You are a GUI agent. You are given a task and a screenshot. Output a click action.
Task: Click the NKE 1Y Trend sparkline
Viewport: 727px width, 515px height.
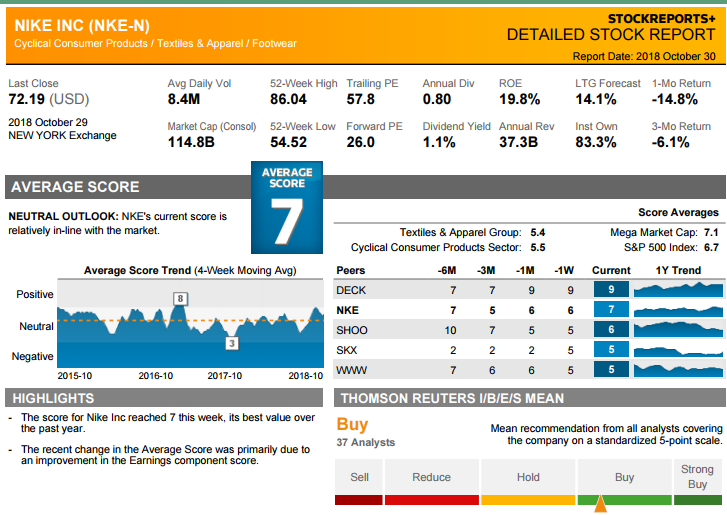pos(678,310)
